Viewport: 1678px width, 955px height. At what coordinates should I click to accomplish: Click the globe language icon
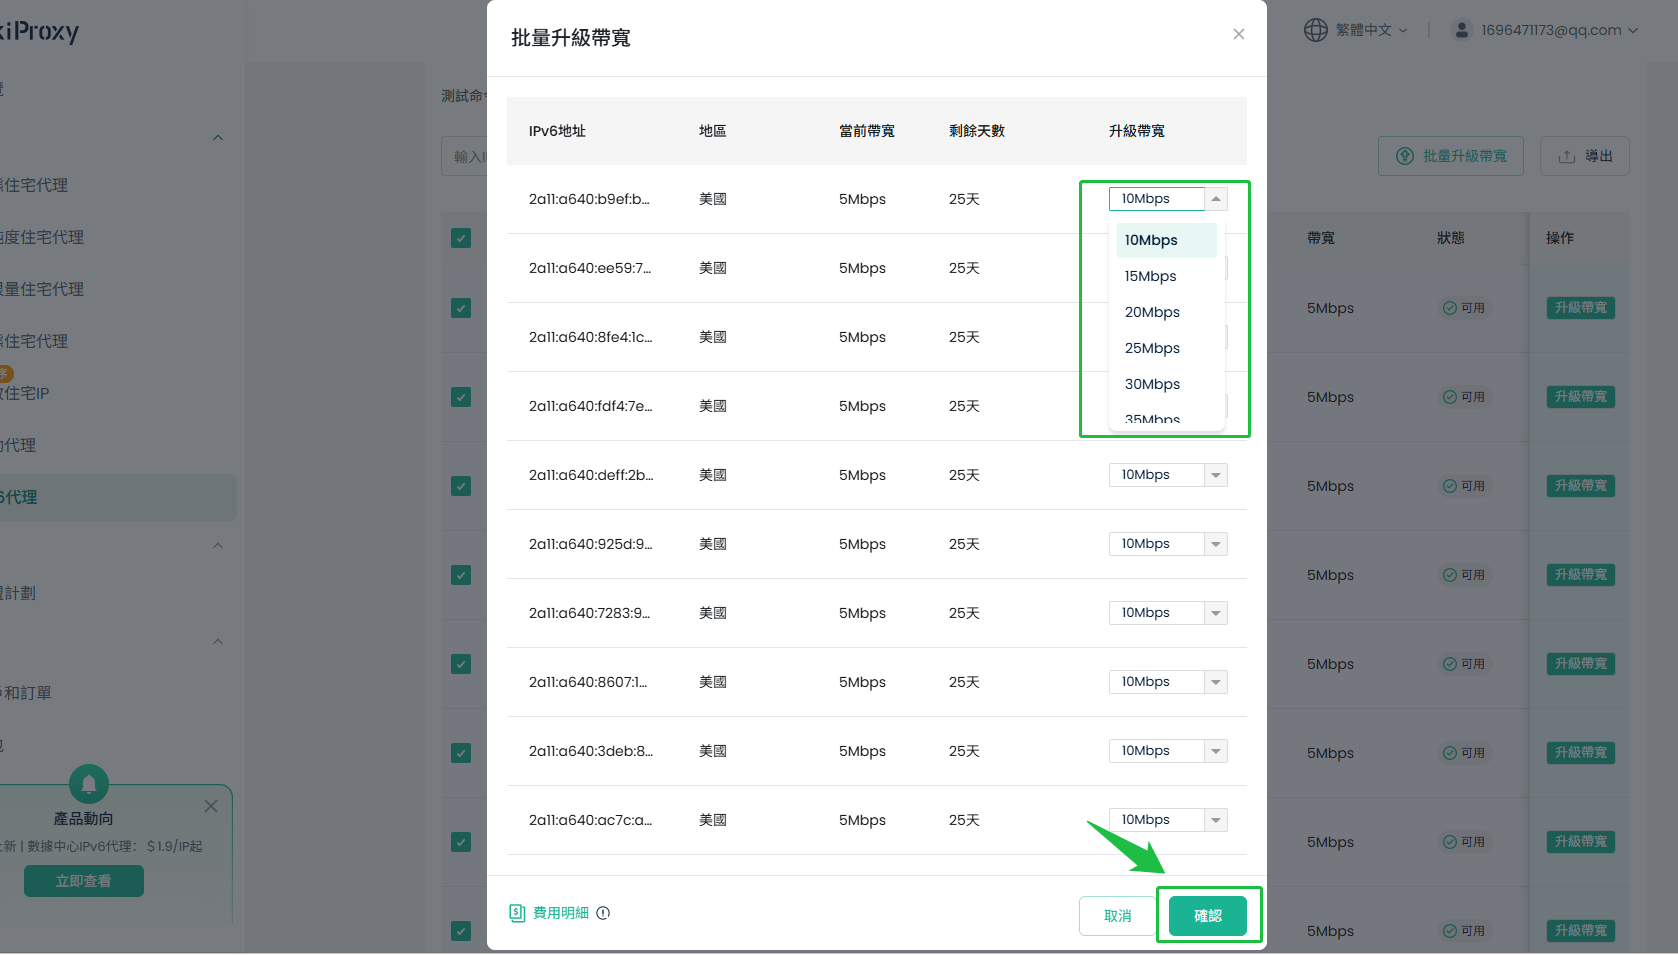(x=1315, y=30)
